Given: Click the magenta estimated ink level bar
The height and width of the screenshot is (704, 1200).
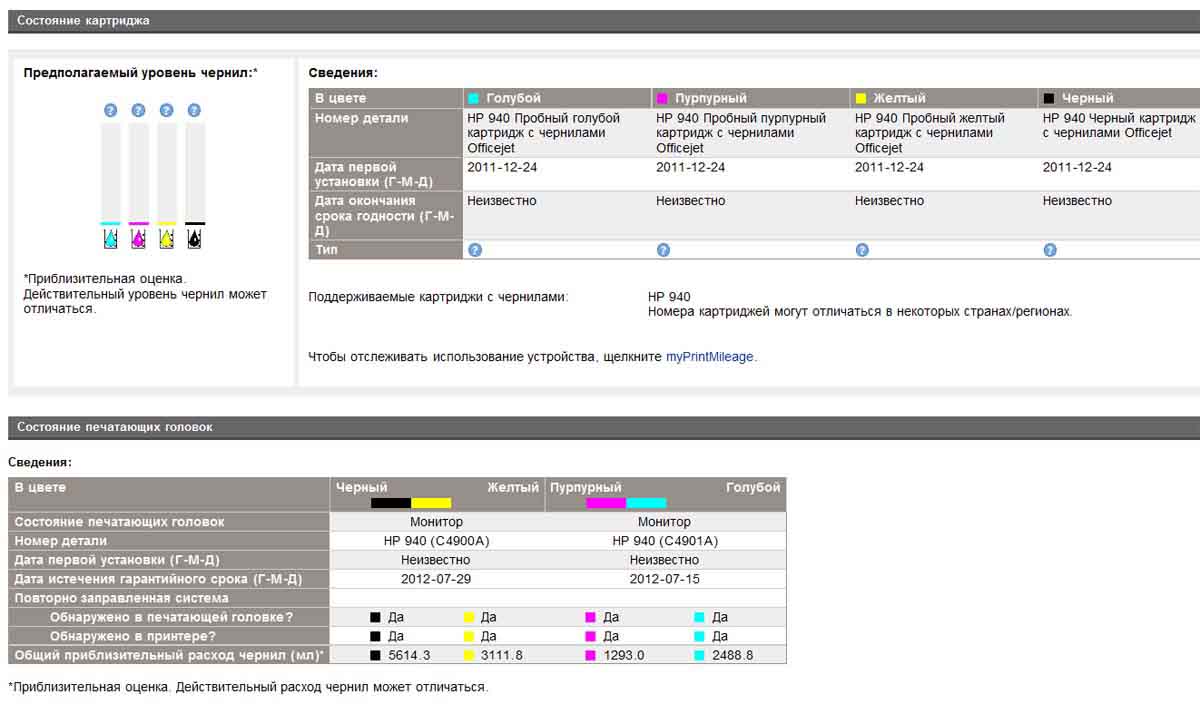Looking at the screenshot, I should 139,174.
